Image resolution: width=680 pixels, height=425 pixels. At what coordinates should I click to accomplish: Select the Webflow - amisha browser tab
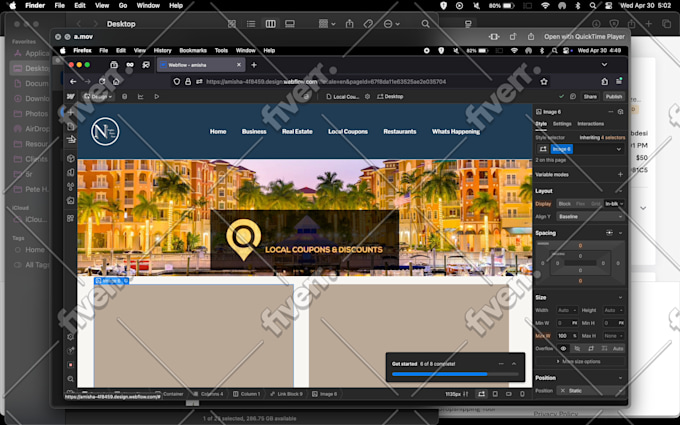[201, 65]
